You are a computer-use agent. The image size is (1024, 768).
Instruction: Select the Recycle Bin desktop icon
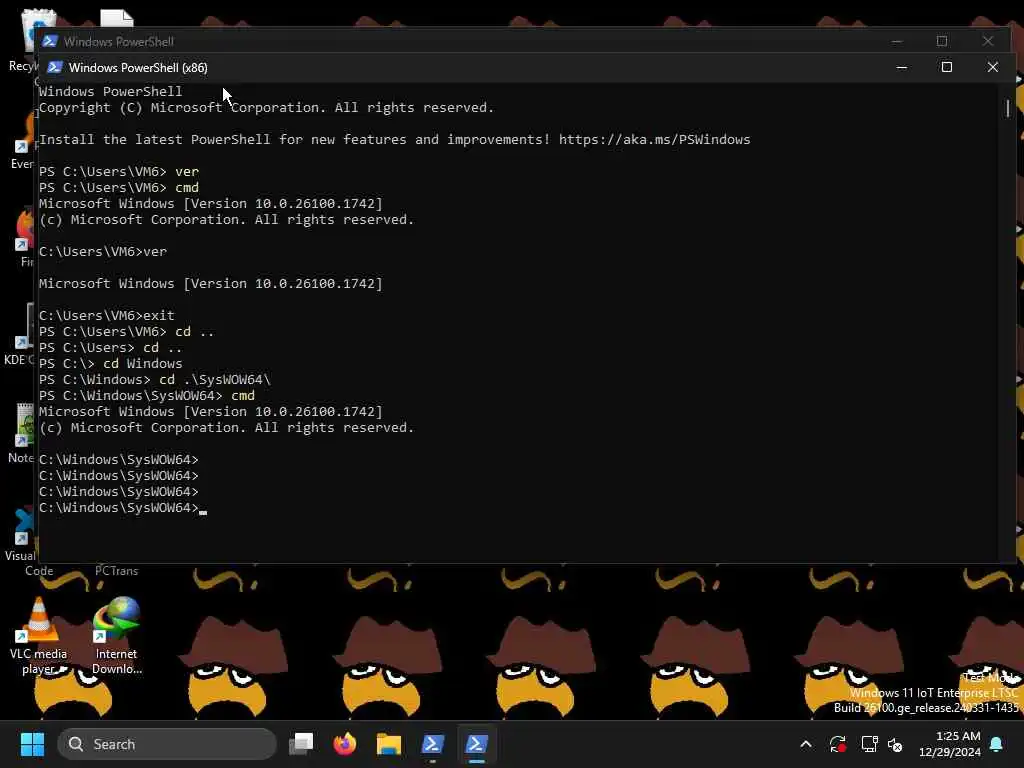[x=24, y=39]
